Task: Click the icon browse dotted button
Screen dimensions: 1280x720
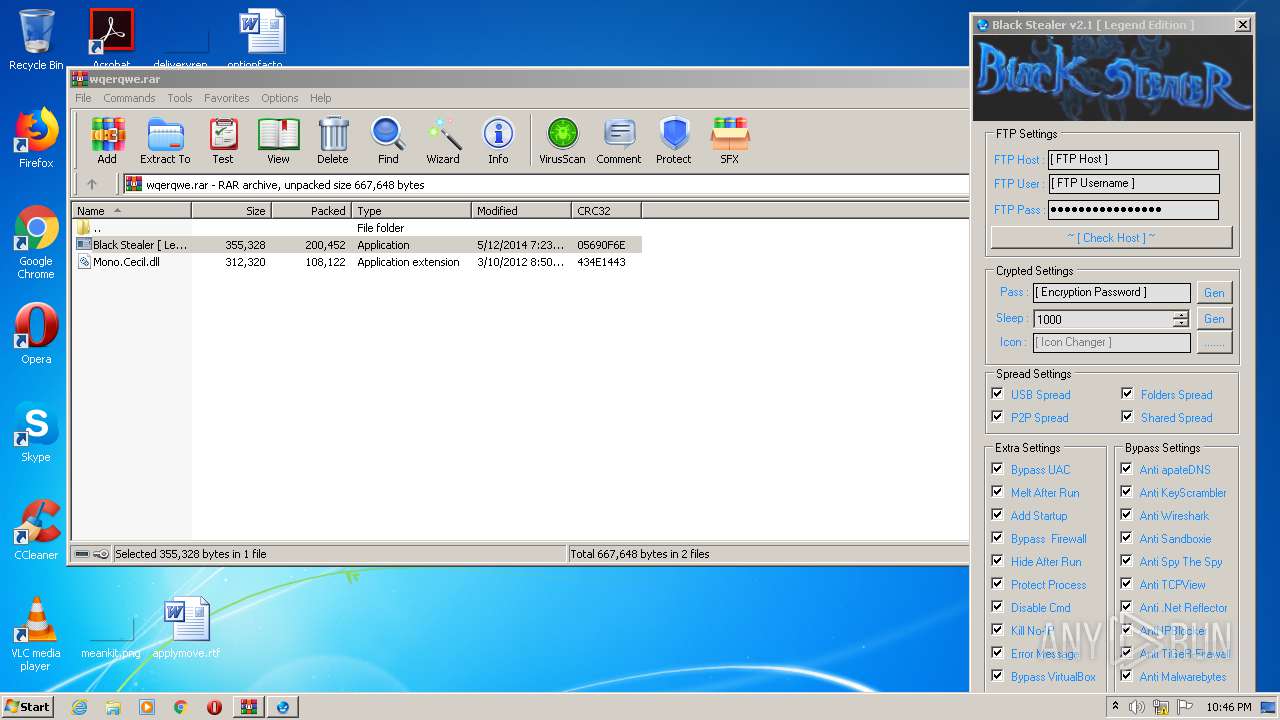Action: (1214, 342)
